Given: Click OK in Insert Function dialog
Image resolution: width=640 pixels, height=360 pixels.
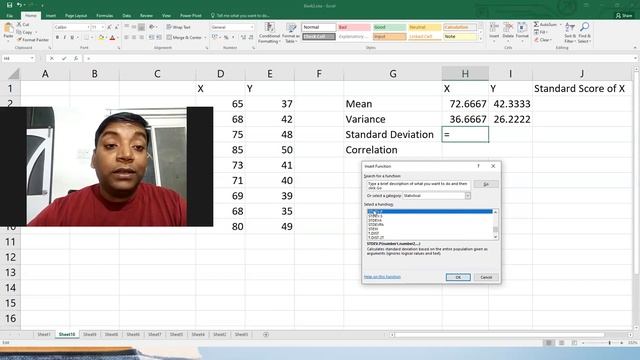Looking at the screenshot, I should pyautogui.click(x=458, y=277).
